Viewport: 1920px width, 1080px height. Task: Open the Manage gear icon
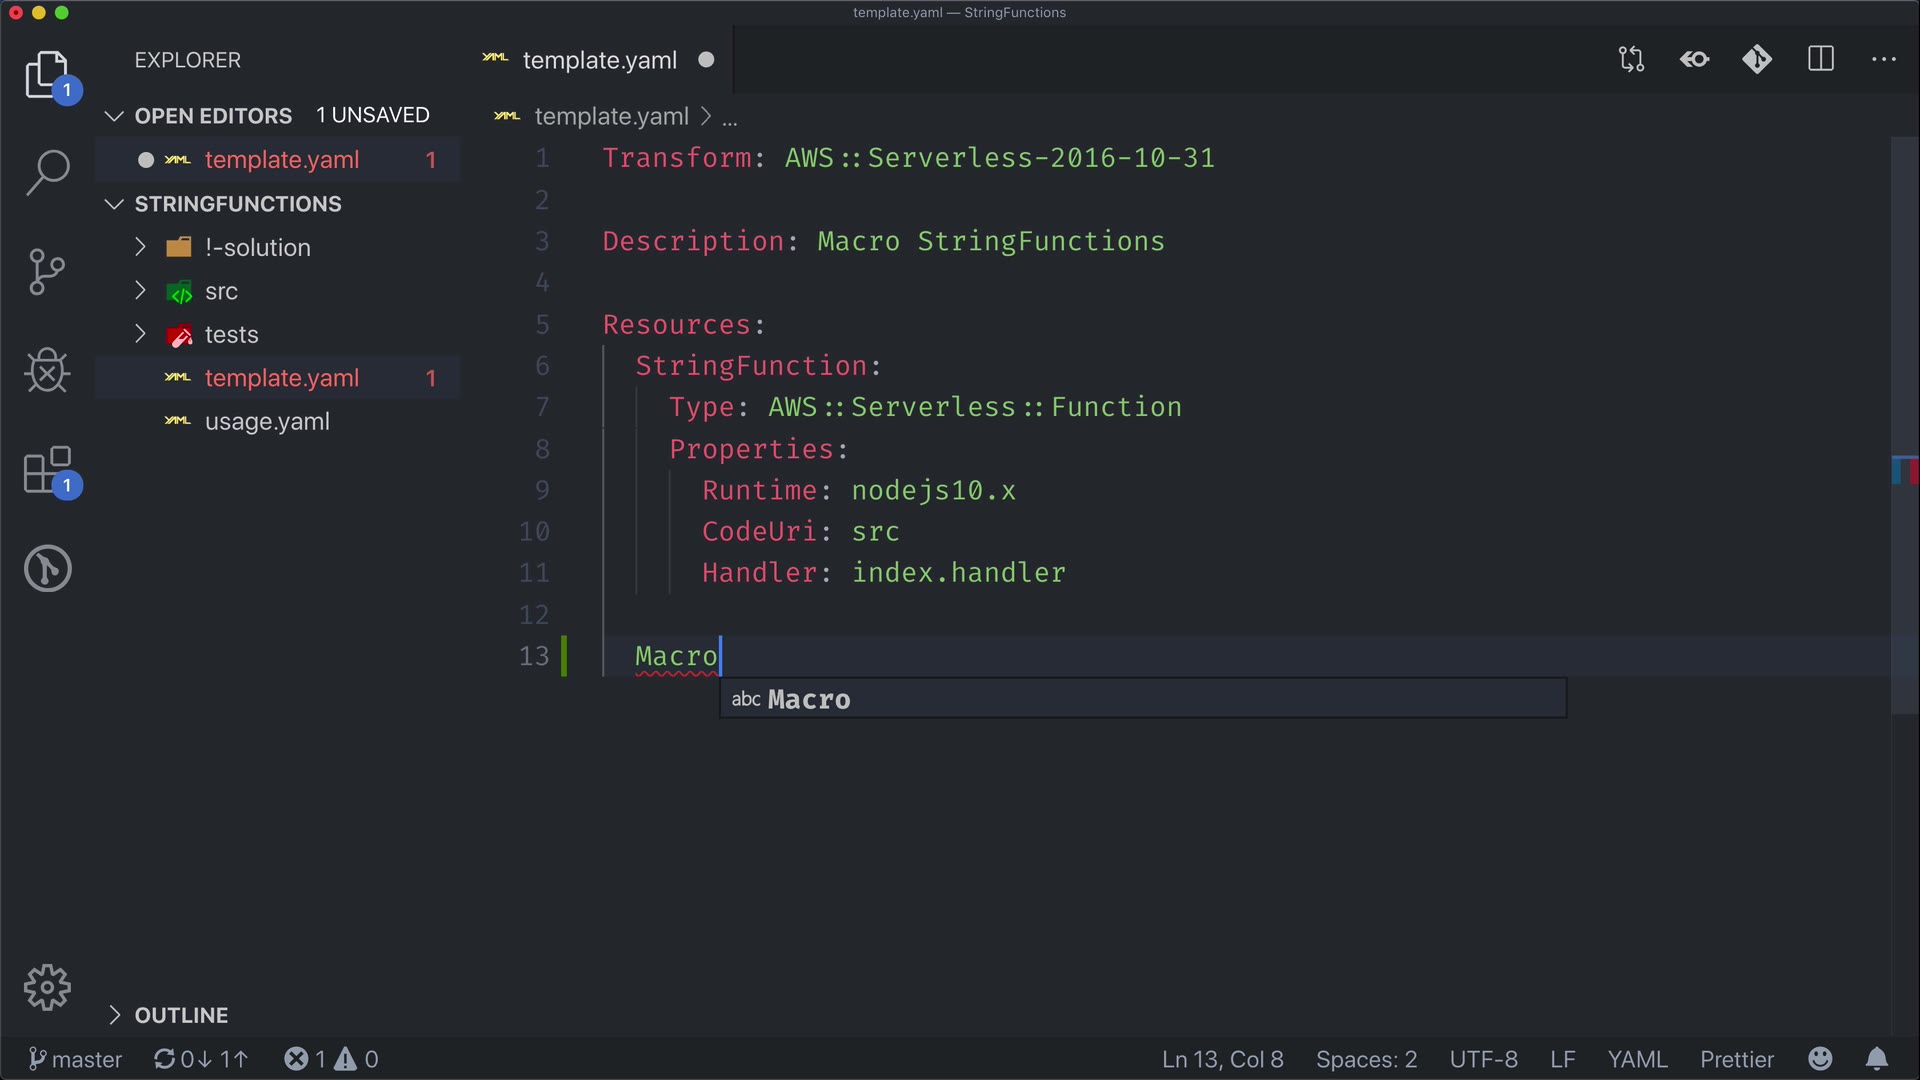click(x=47, y=988)
